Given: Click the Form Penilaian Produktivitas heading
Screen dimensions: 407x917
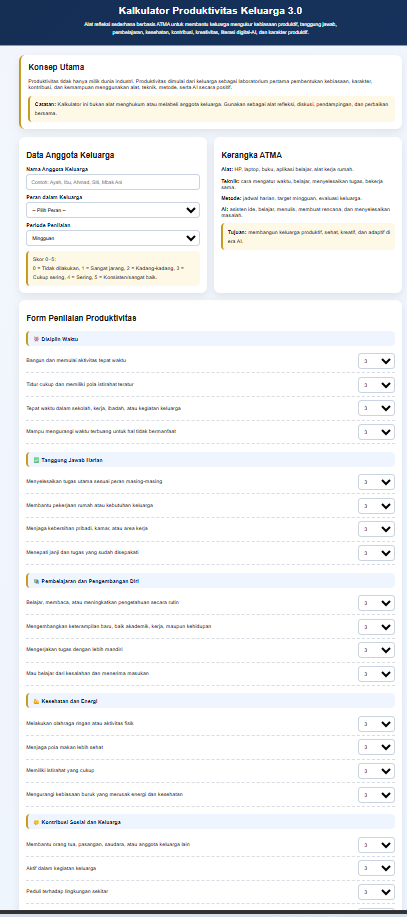Looking at the screenshot, I should [81, 318].
